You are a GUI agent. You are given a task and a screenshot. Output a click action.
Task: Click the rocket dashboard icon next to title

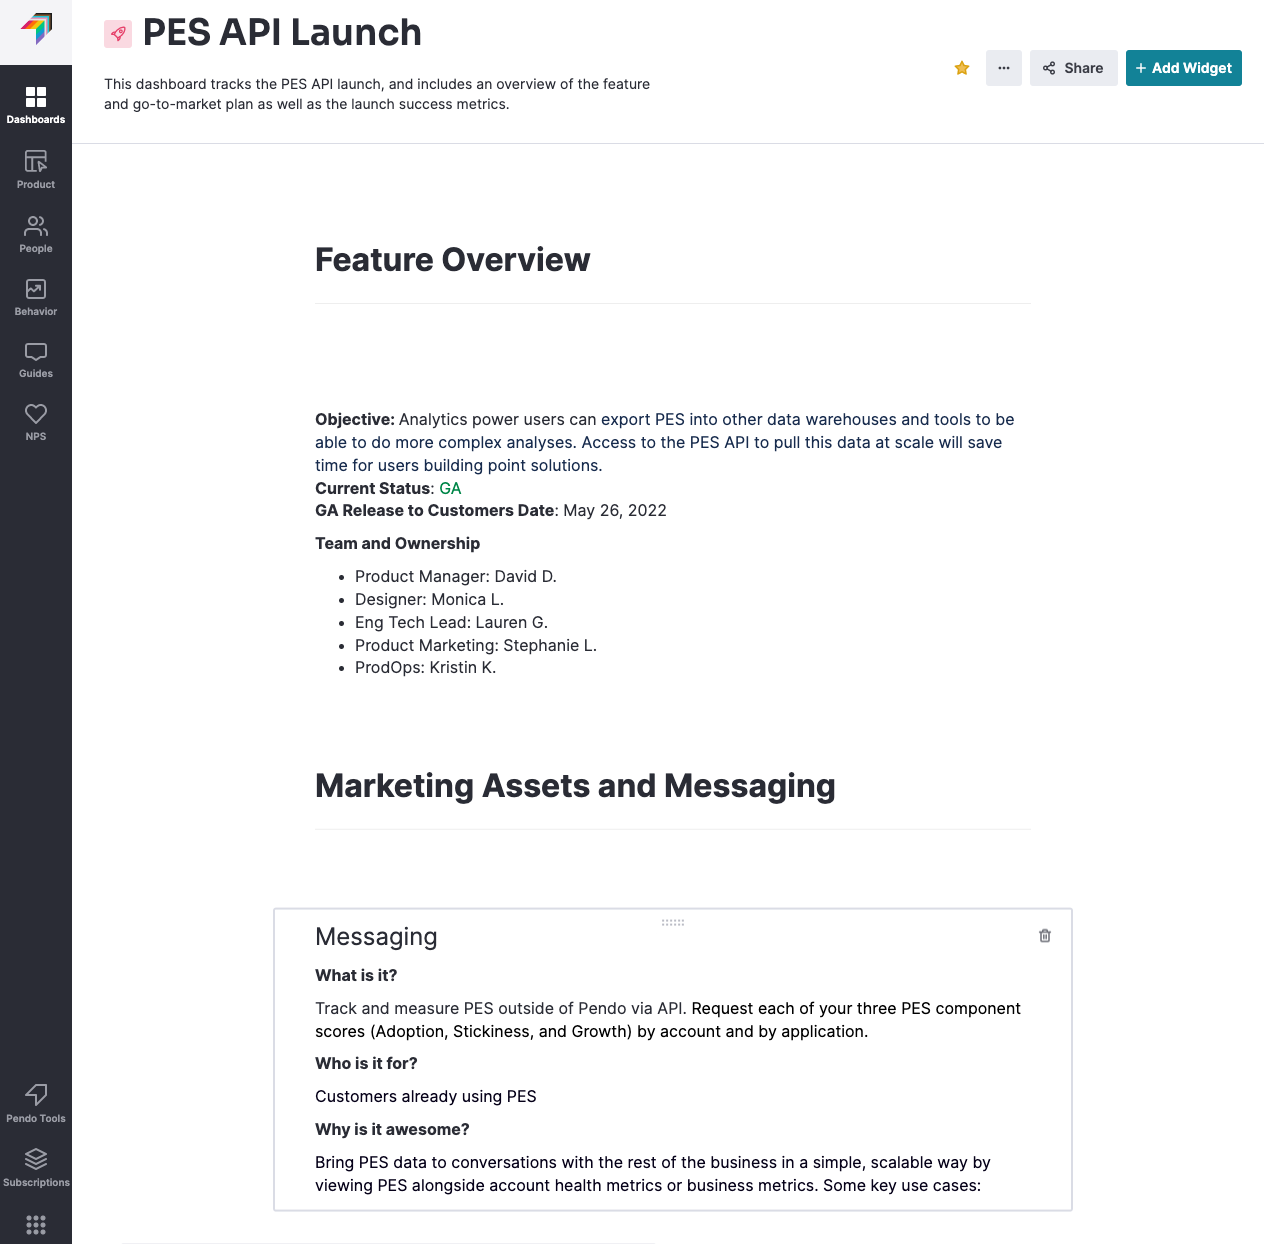118,34
